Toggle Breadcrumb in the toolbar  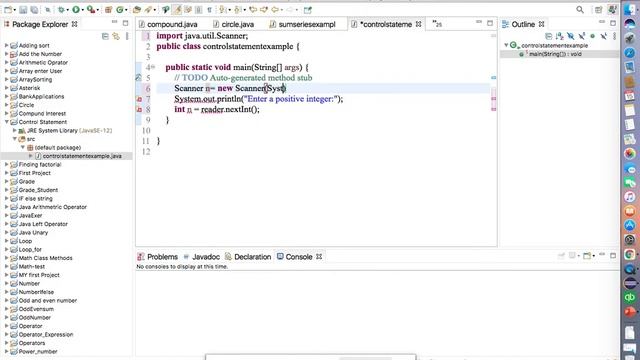[x=166, y=10]
